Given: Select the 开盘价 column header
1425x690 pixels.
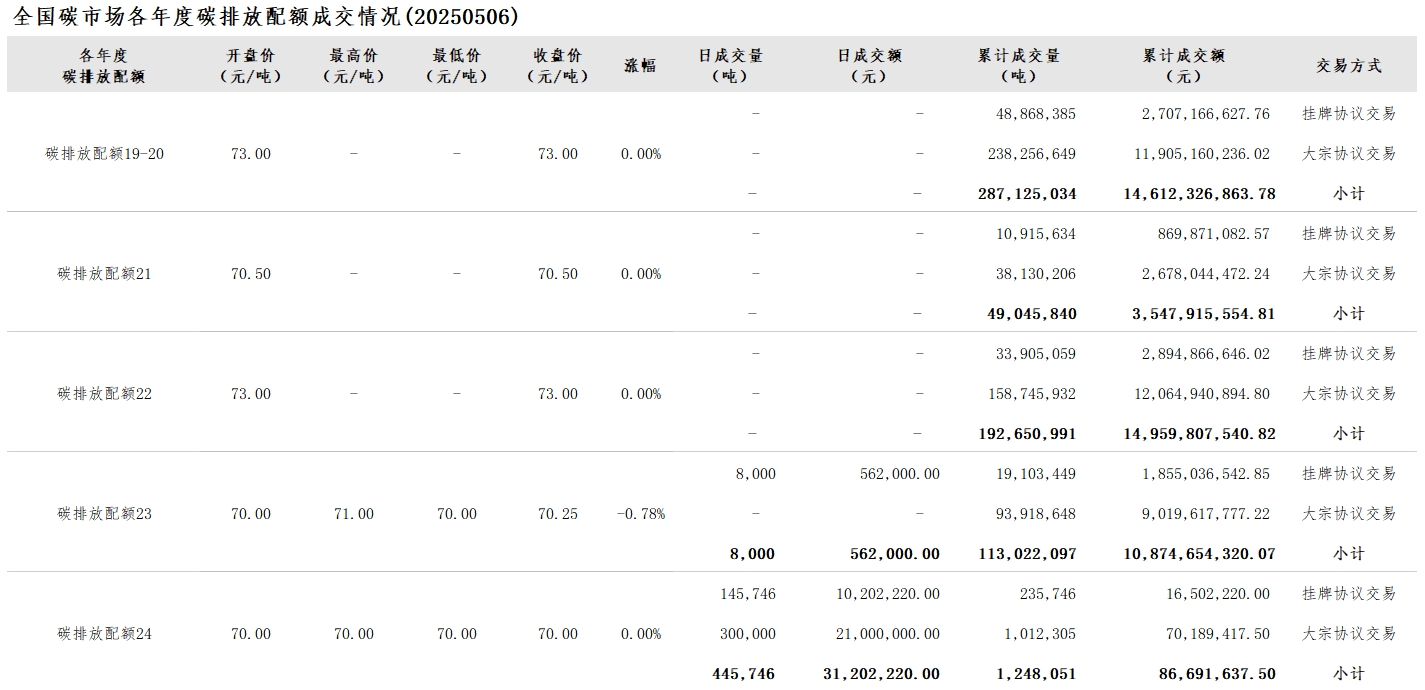Looking at the screenshot, I should 251,65.
